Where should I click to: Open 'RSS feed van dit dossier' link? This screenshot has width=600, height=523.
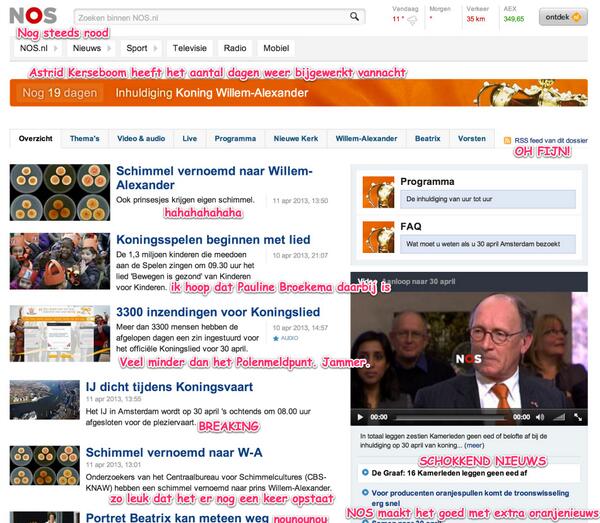pyautogui.click(x=551, y=140)
